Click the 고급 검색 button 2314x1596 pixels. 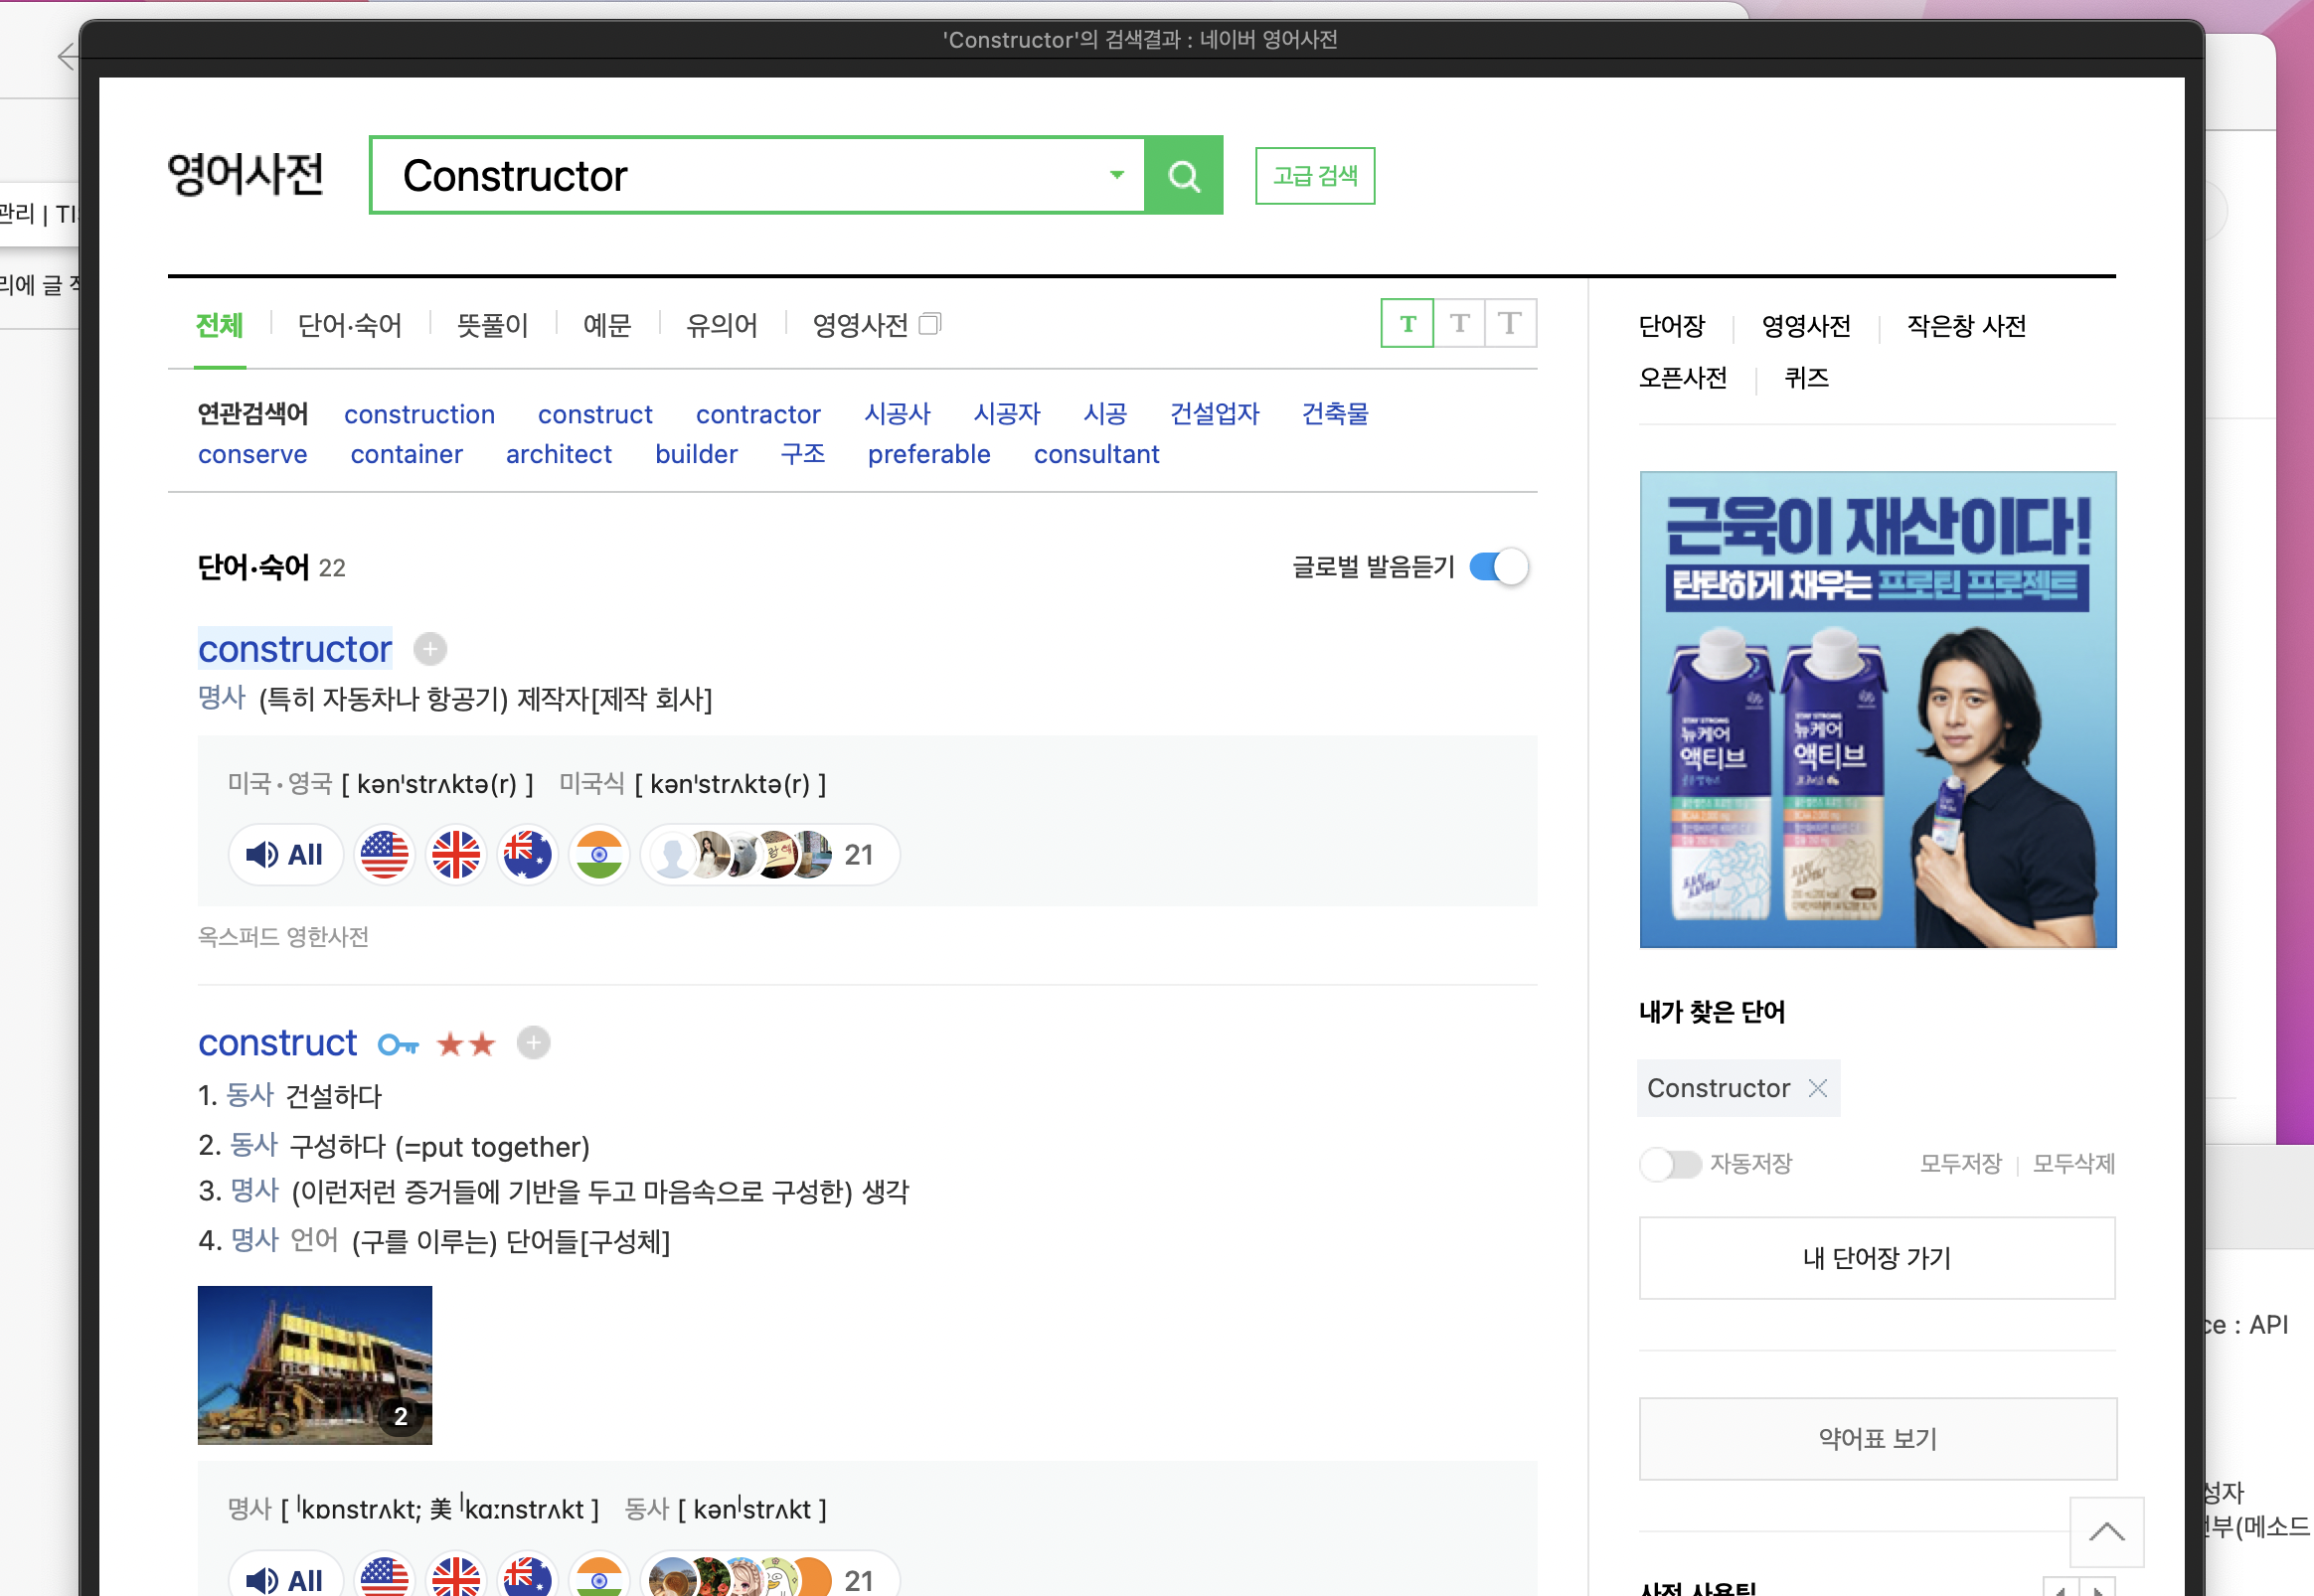click(x=1314, y=176)
